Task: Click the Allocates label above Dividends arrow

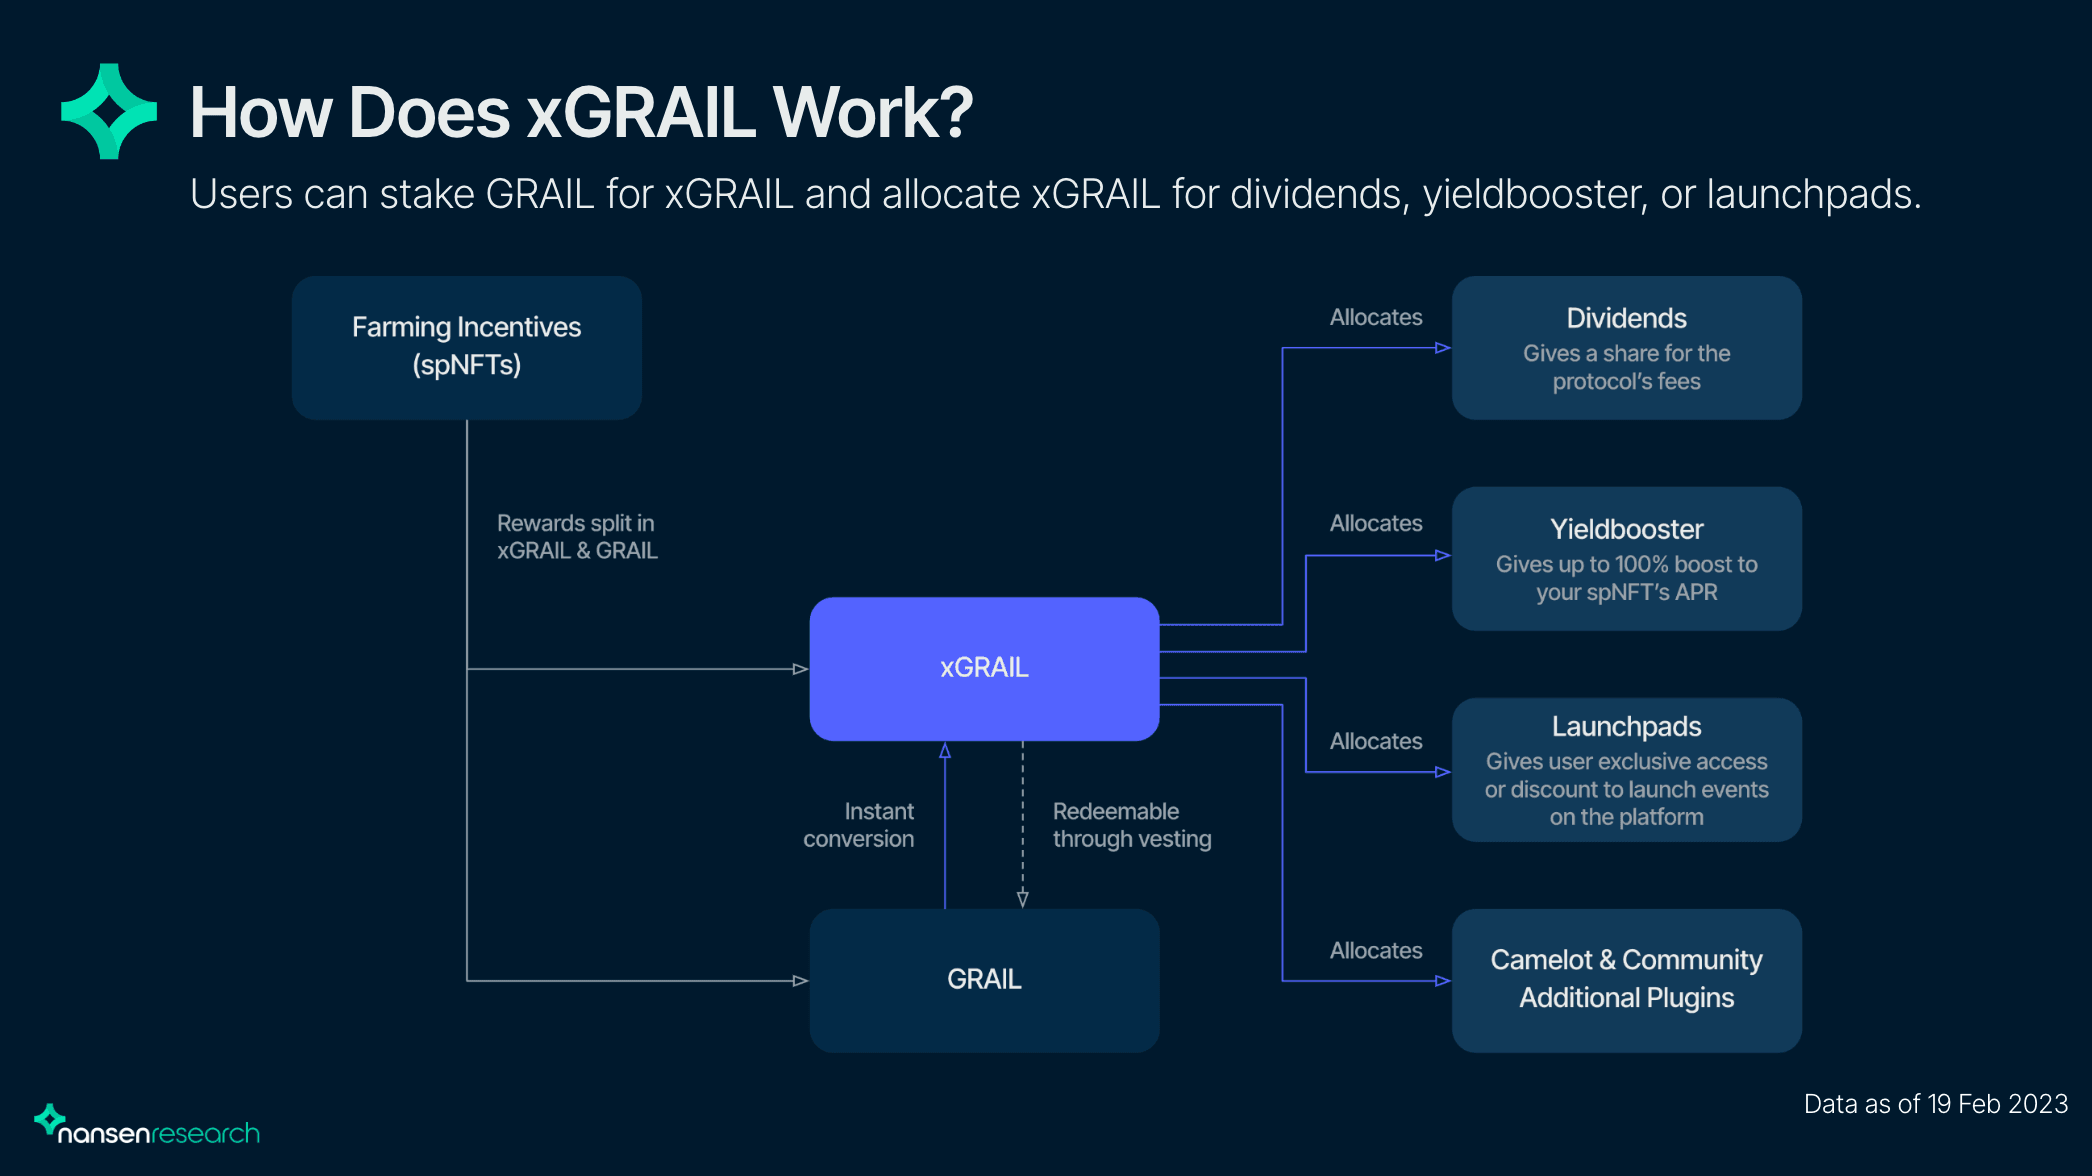Action: (x=1375, y=318)
